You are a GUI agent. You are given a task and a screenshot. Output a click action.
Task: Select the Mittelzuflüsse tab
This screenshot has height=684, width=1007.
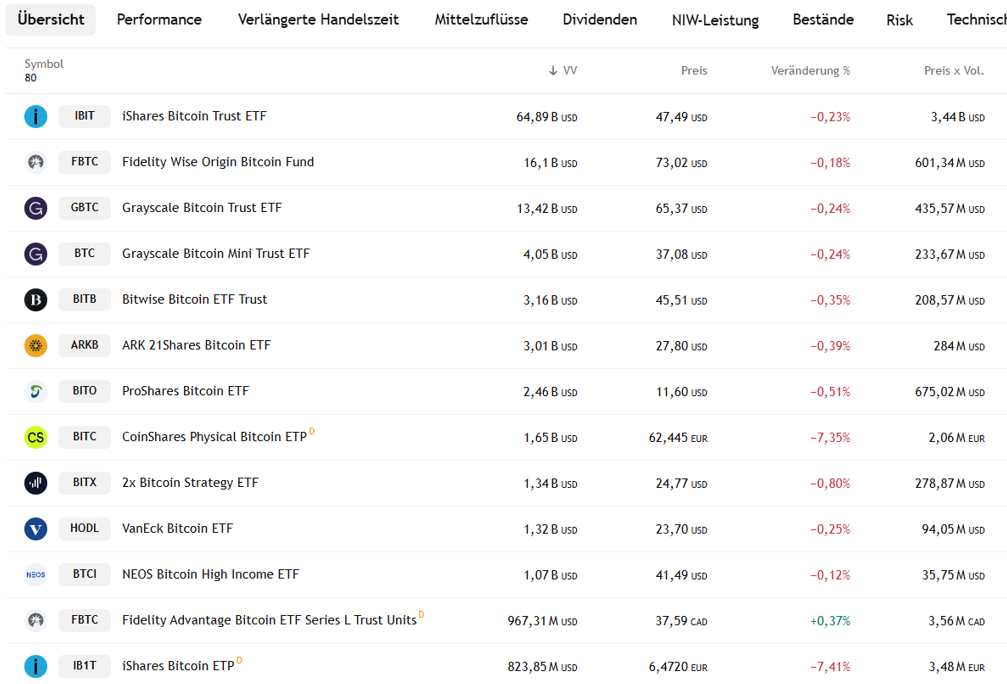point(481,20)
